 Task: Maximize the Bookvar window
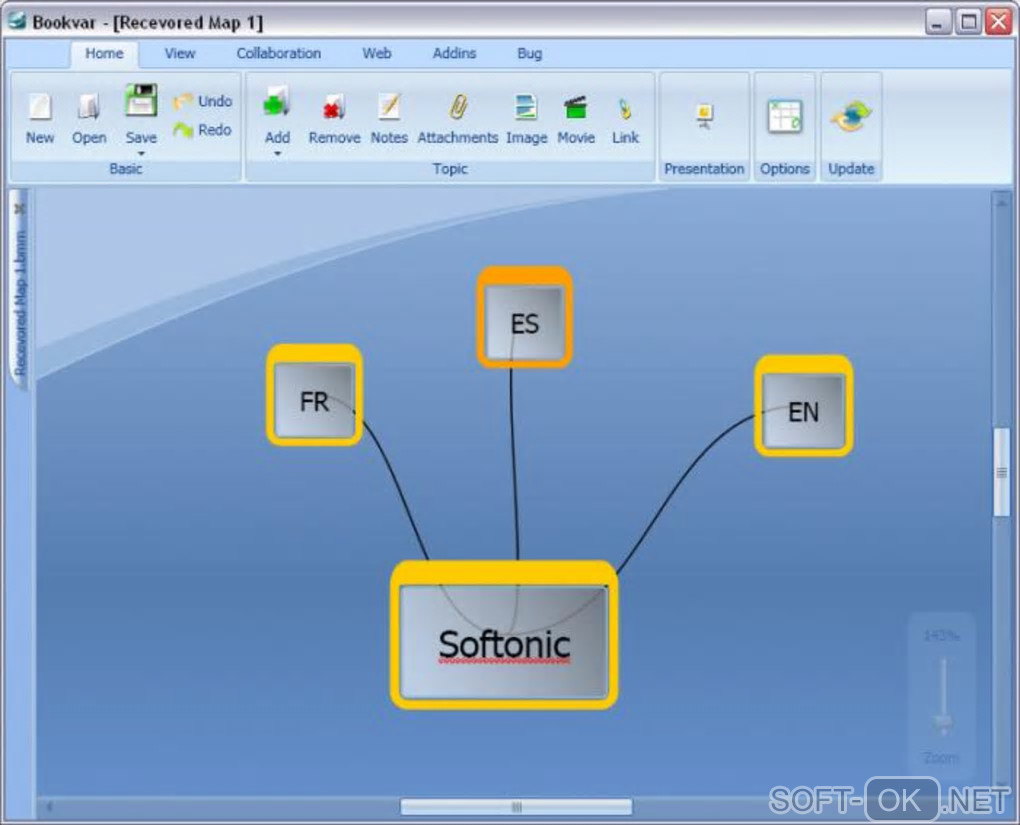(x=968, y=22)
